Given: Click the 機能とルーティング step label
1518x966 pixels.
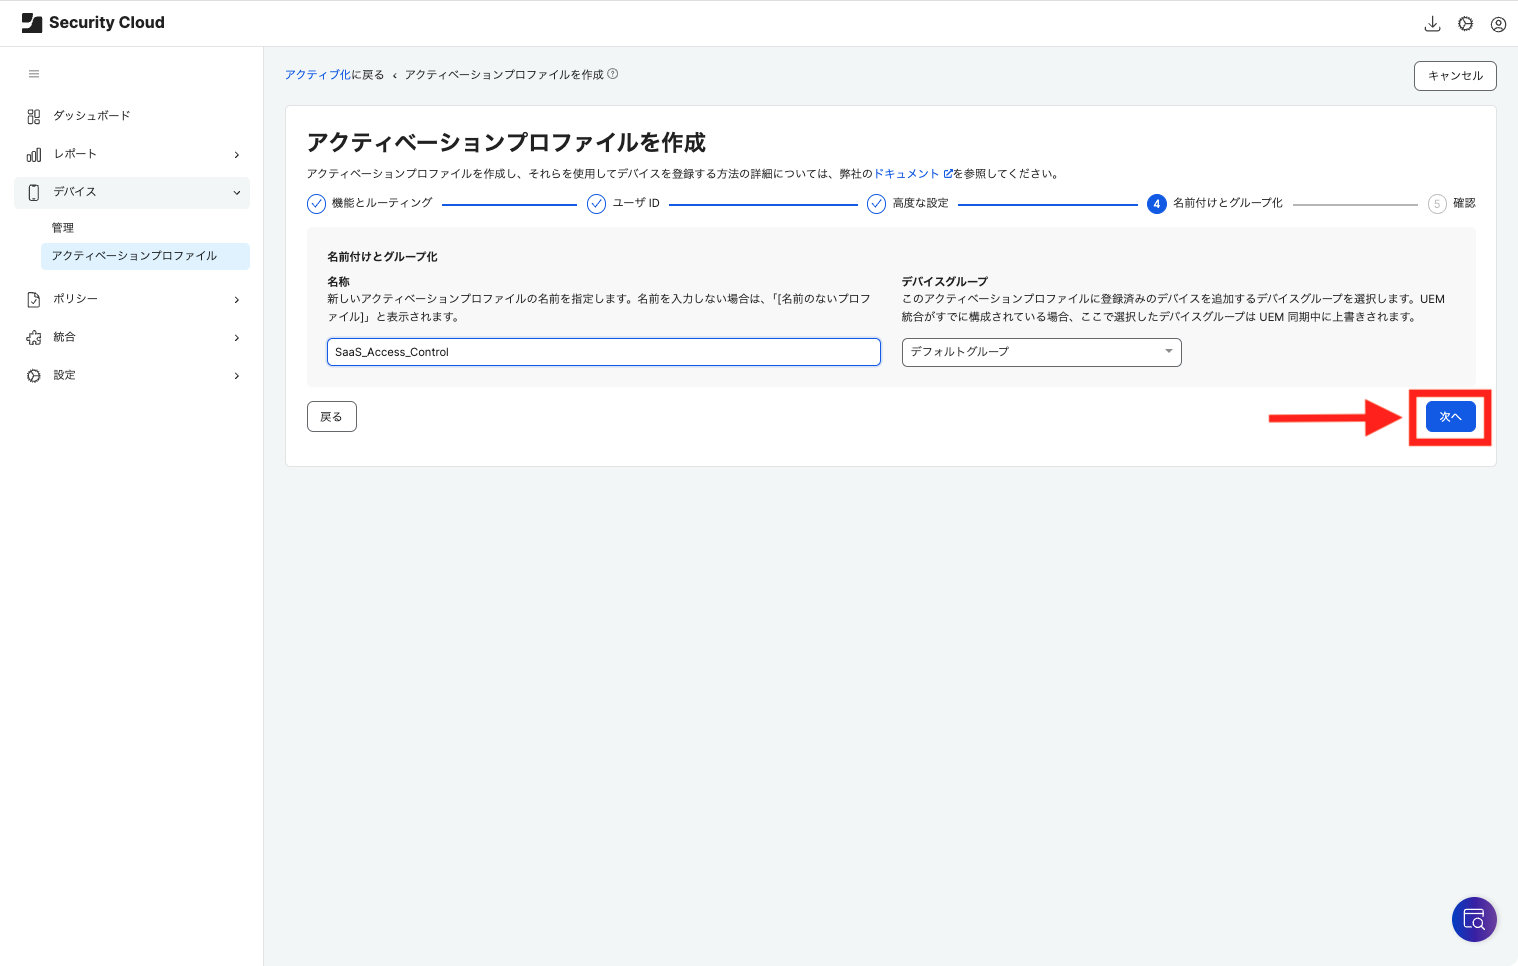Looking at the screenshot, I should tap(382, 203).
